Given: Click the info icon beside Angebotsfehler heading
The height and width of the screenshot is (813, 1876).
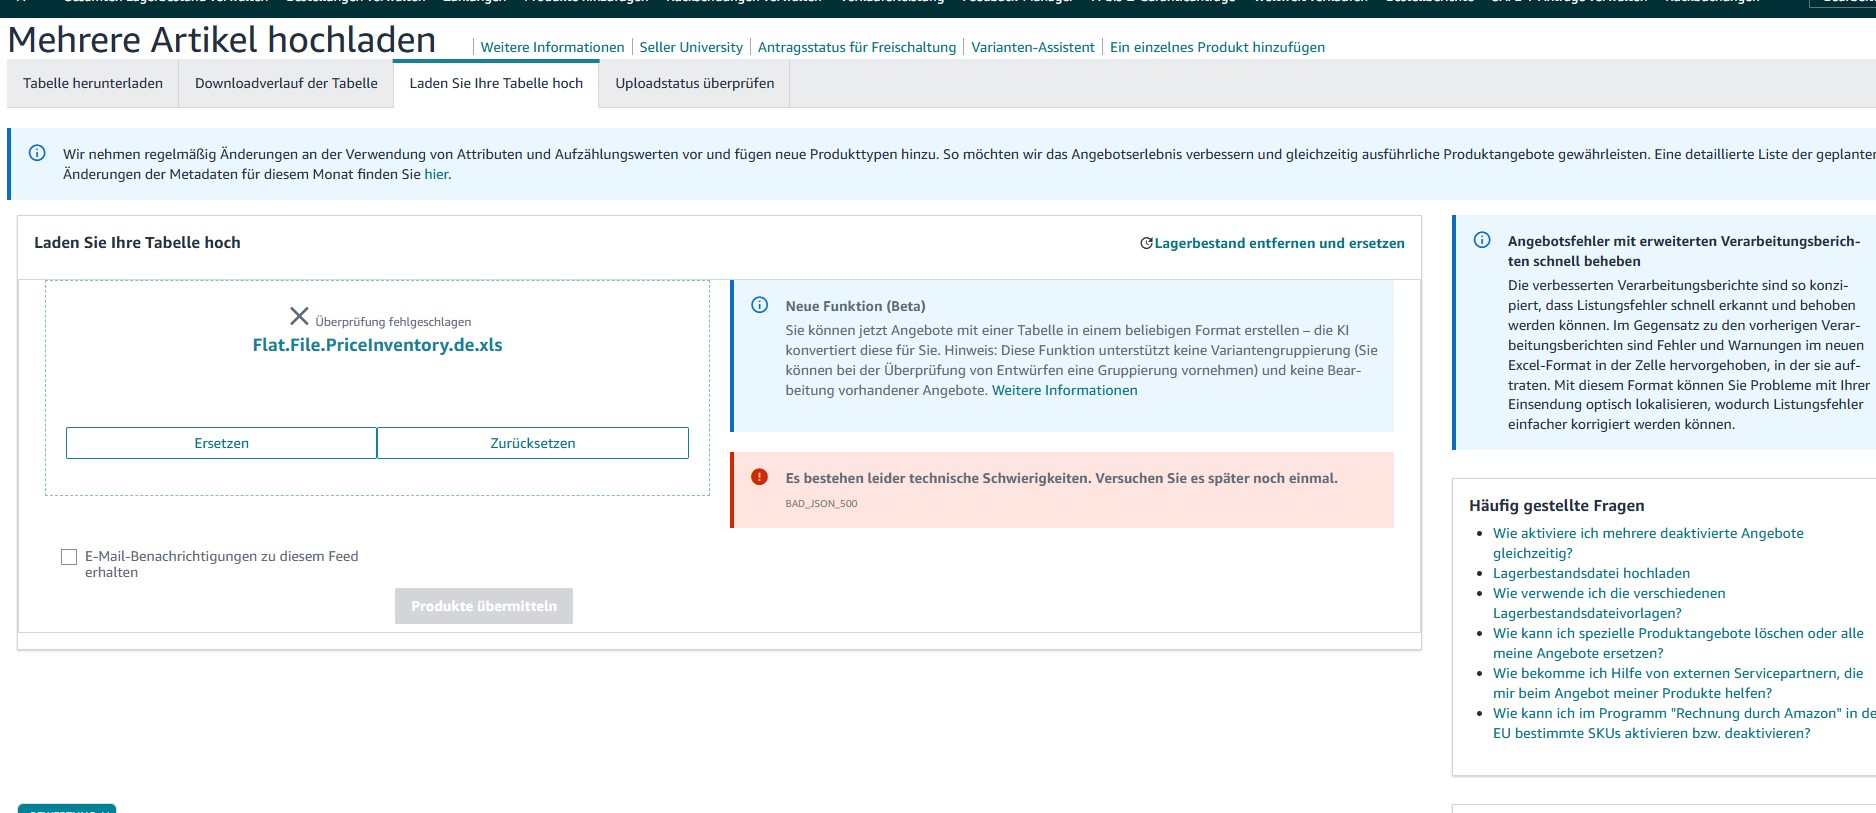Looking at the screenshot, I should click(1482, 240).
